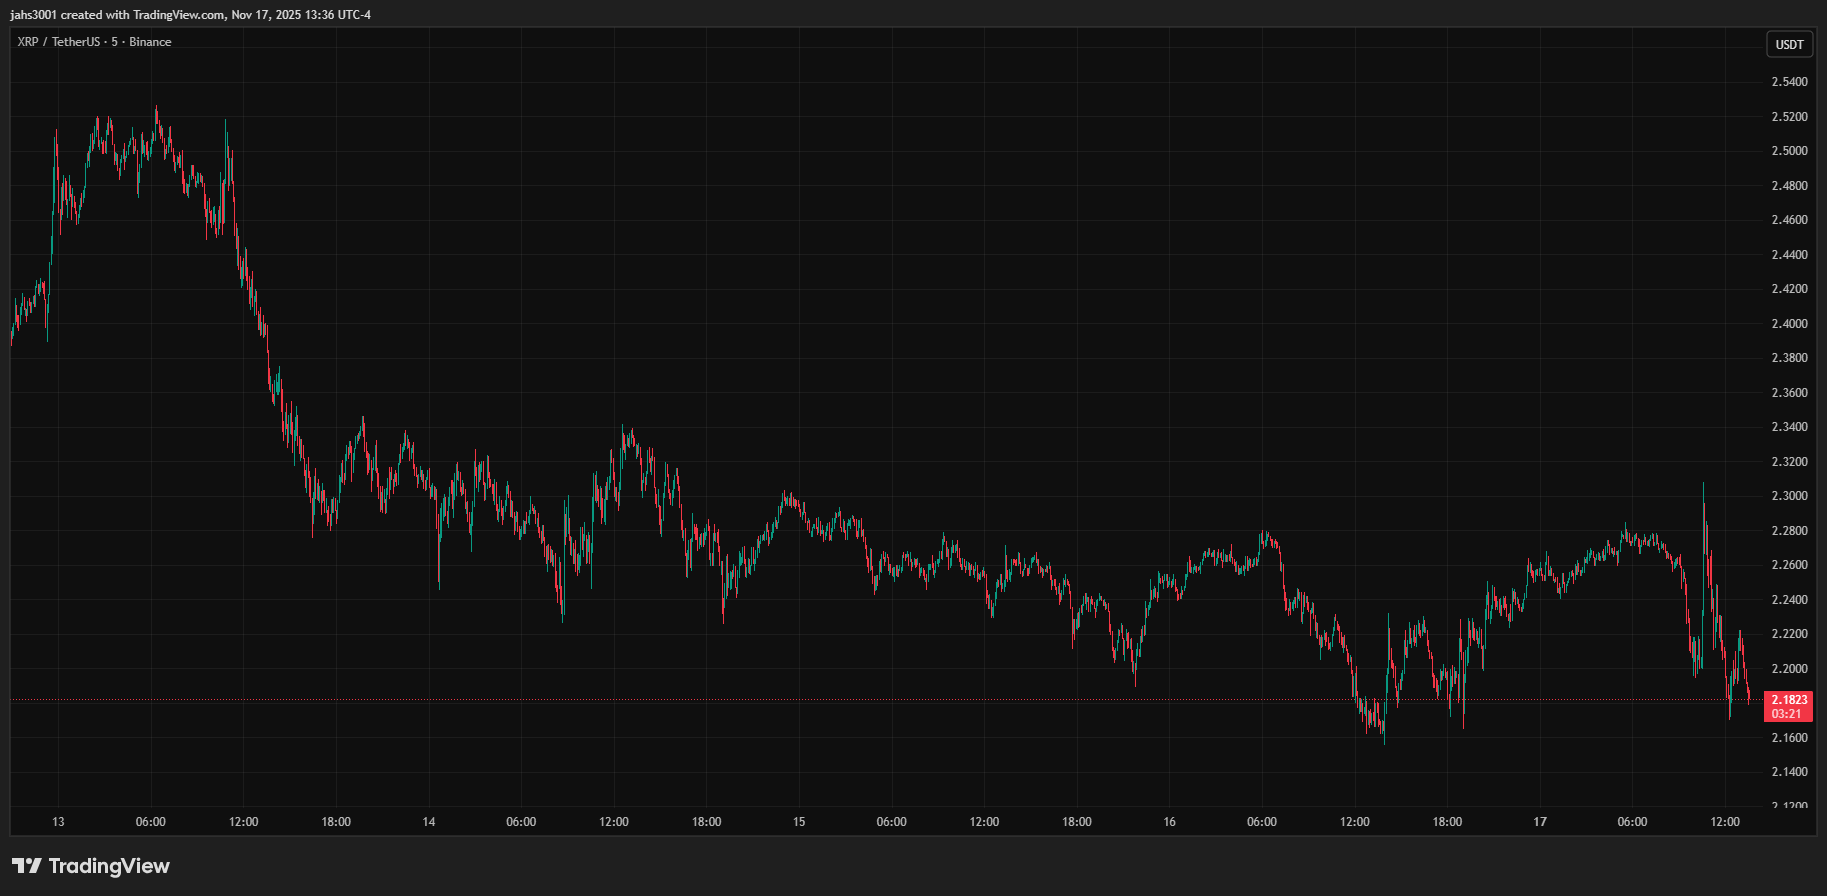The image size is (1827, 896).
Task: Click date label 13 on time axis
Action: point(58,822)
